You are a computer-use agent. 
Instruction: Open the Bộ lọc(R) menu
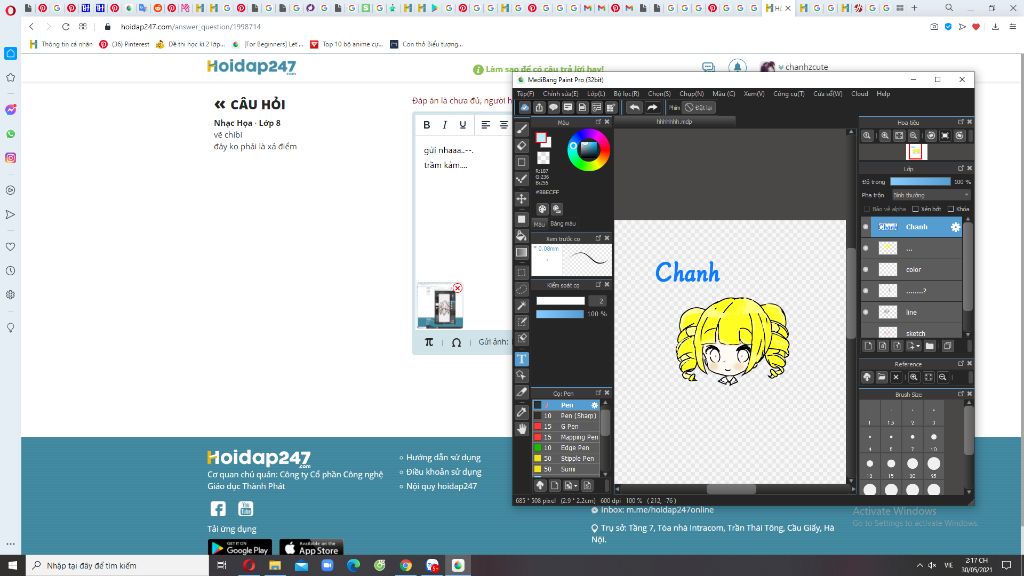coord(626,94)
